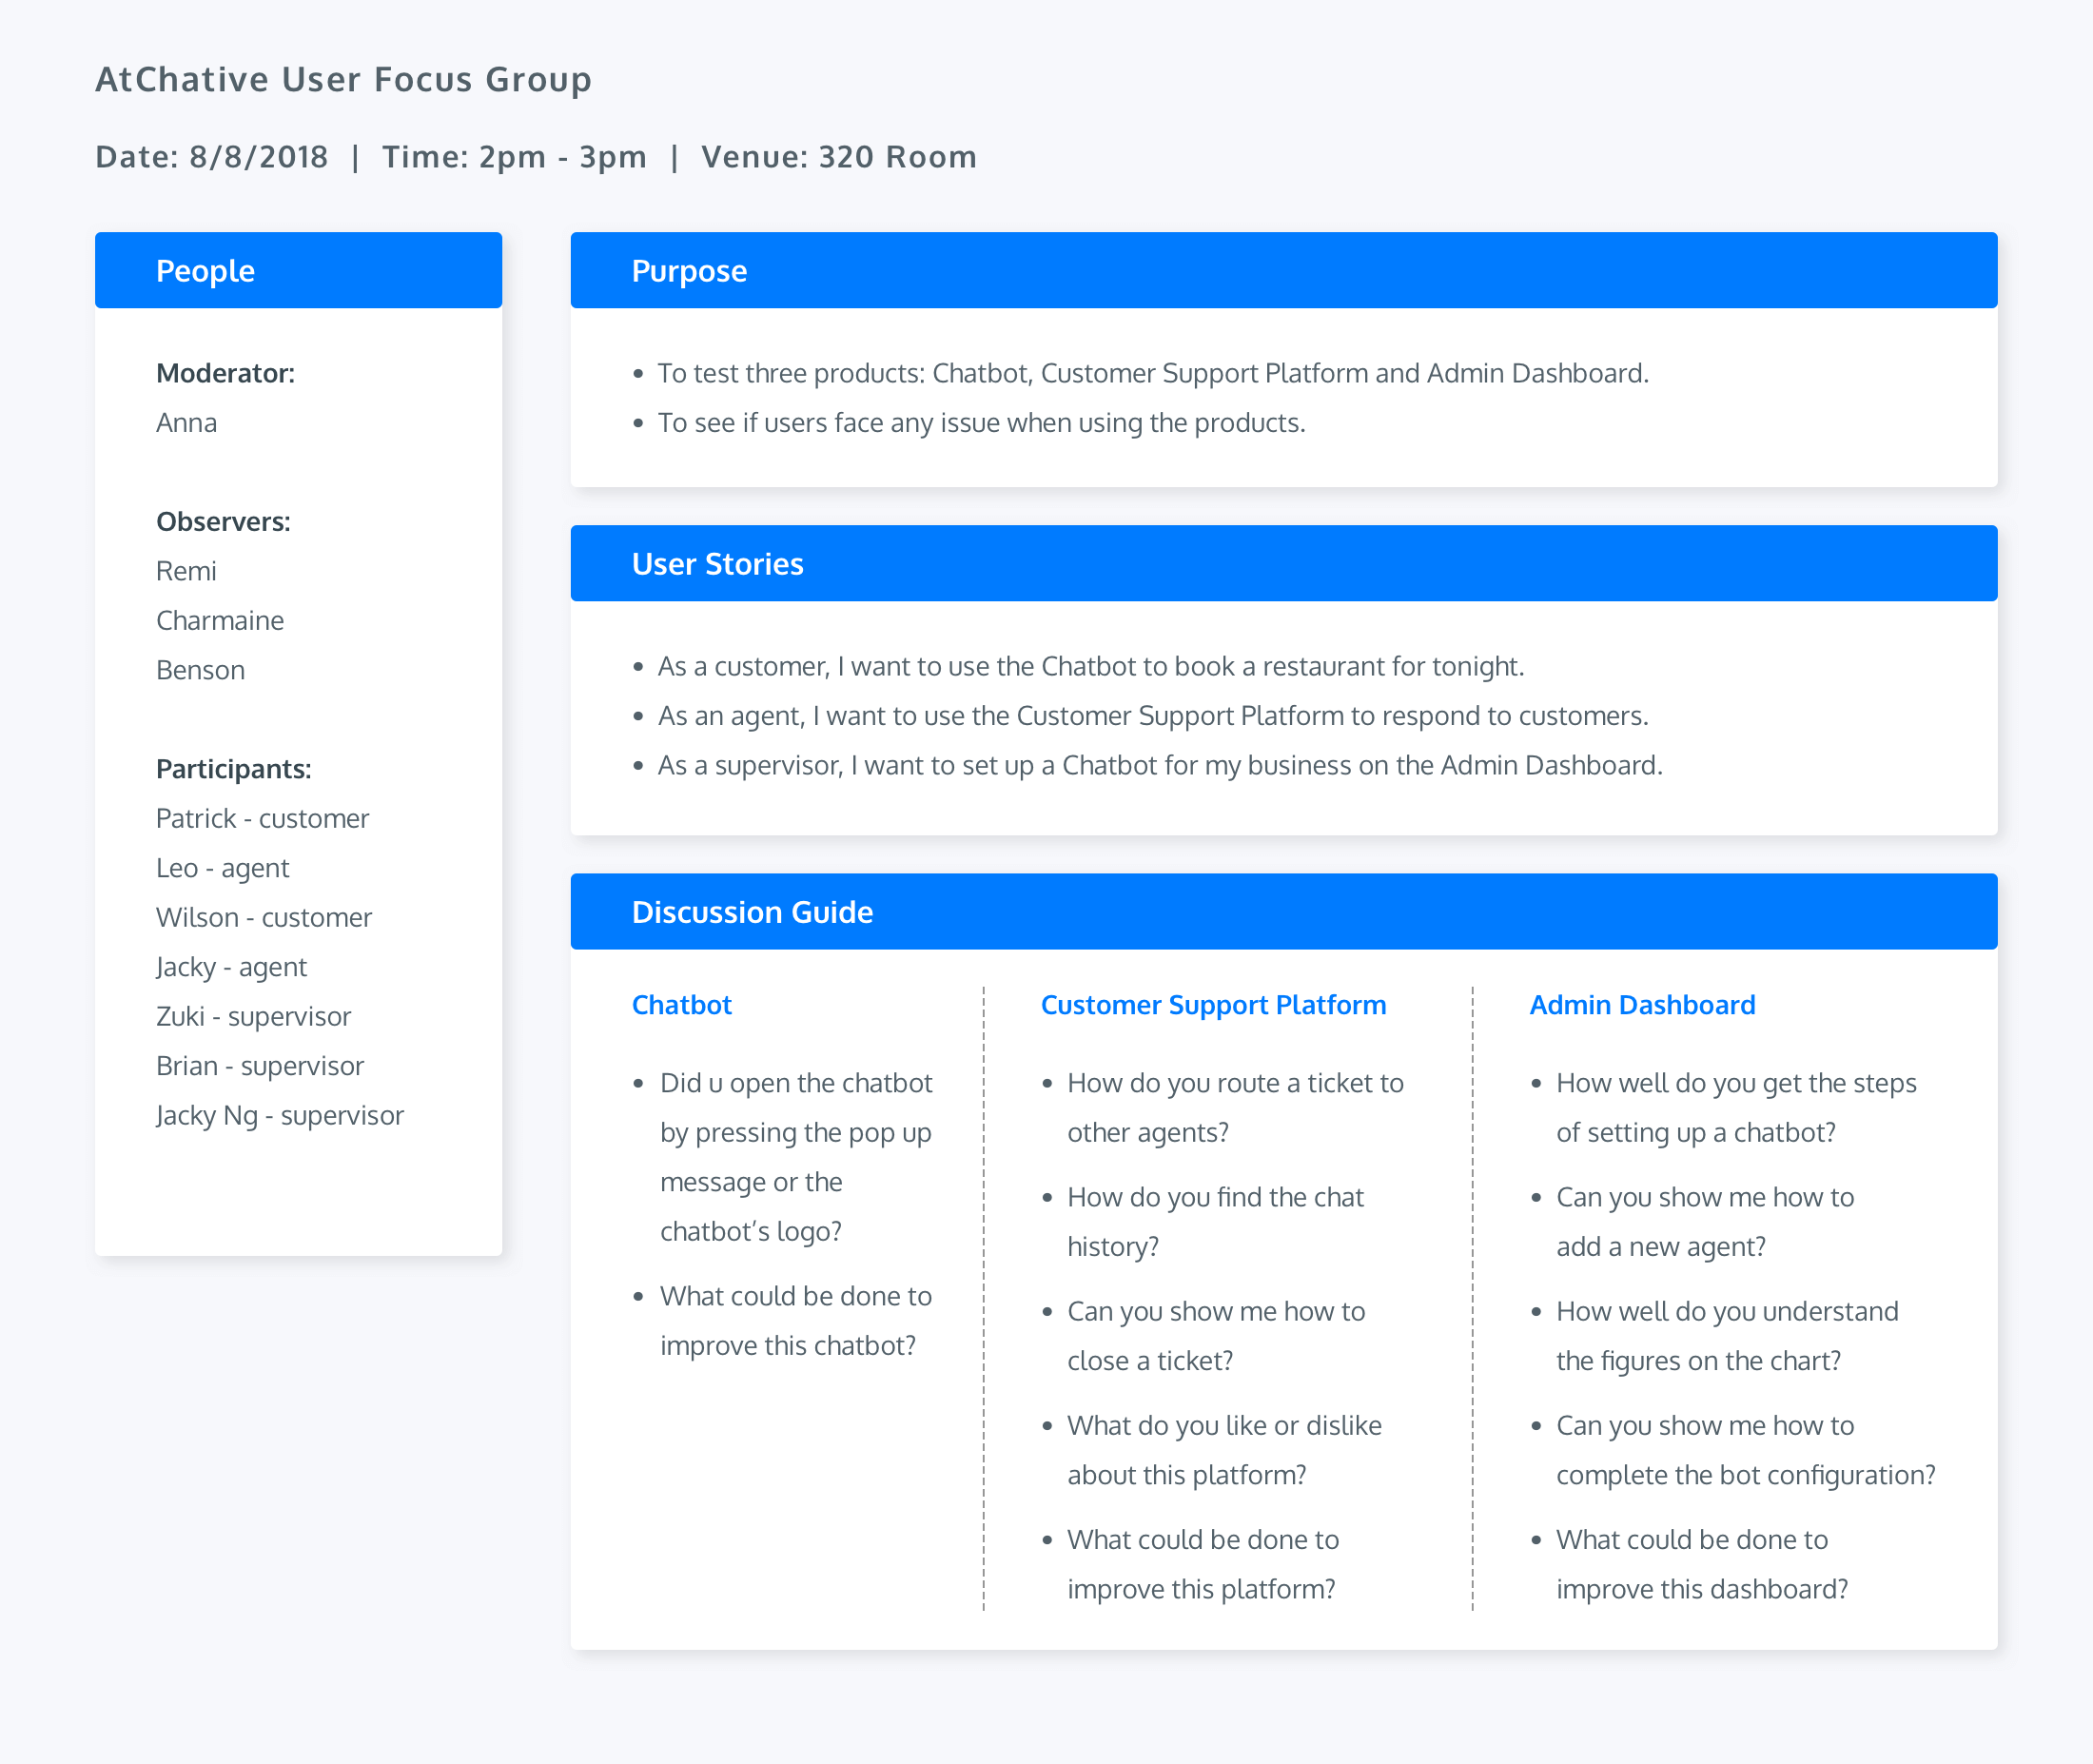Image resolution: width=2093 pixels, height=1764 pixels.
Task: Select participant 'Jacky Ng - supervisor'
Action: click(280, 1115)
